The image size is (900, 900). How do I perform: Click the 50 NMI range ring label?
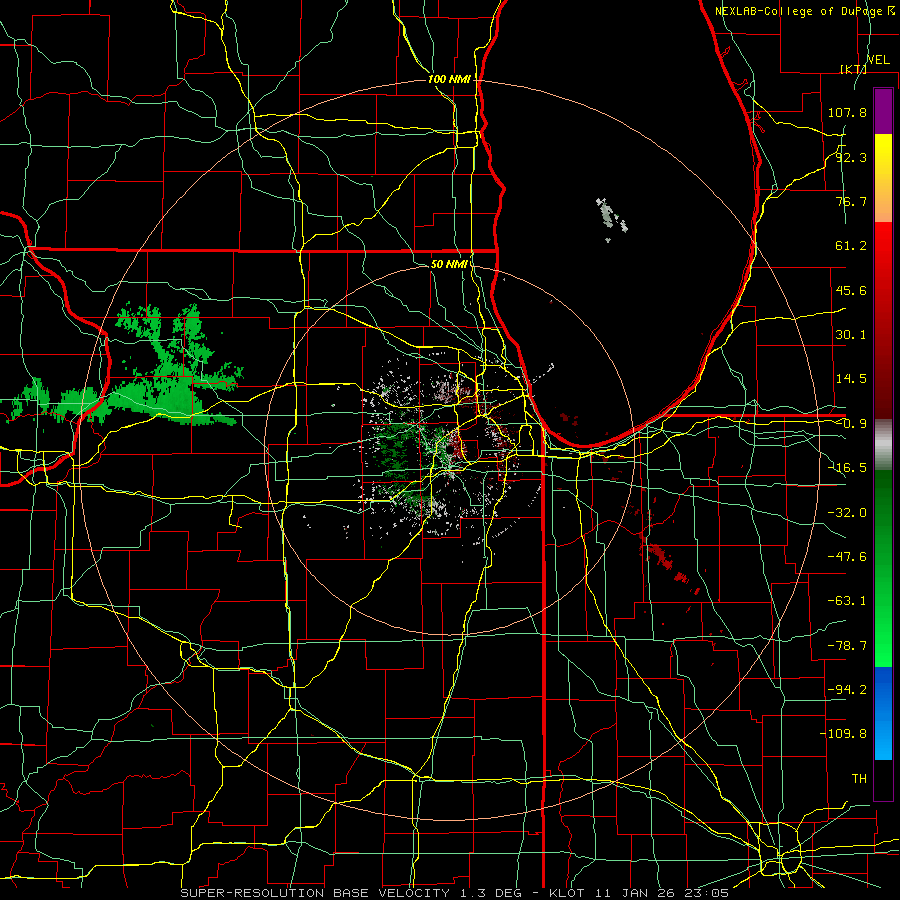449,264
